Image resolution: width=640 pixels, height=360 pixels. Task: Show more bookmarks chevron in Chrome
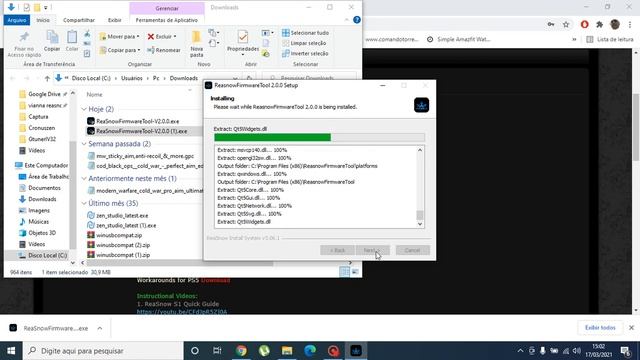574,39
